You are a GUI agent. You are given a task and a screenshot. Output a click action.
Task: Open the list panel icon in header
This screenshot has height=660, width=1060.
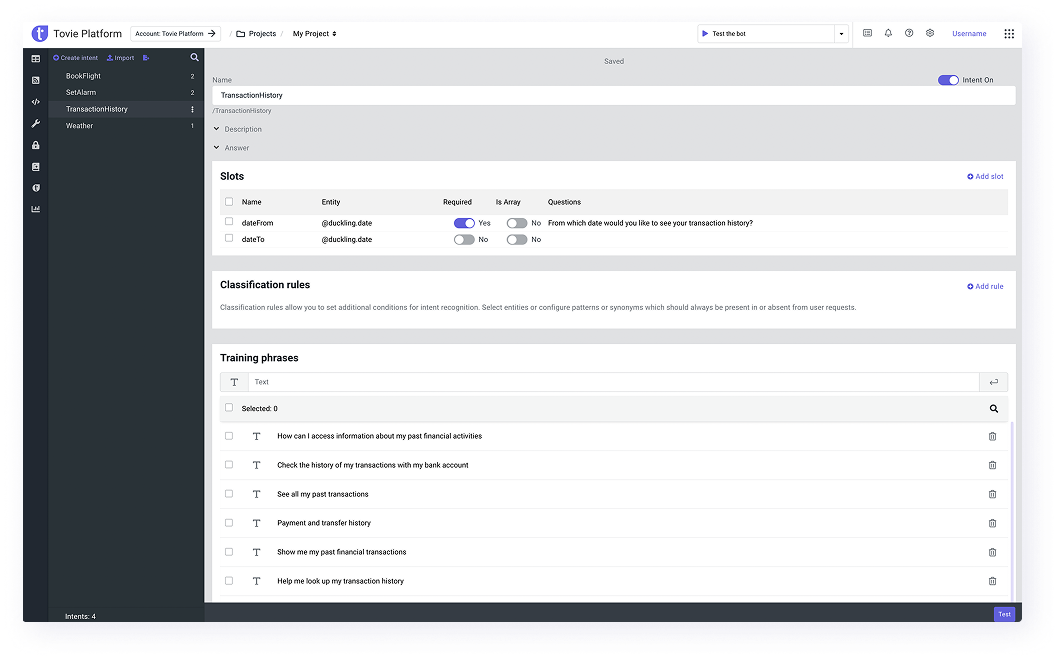867,33
